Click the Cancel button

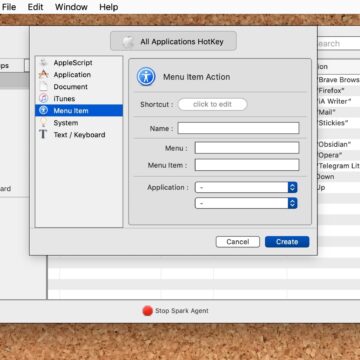(x=238, y=242)
